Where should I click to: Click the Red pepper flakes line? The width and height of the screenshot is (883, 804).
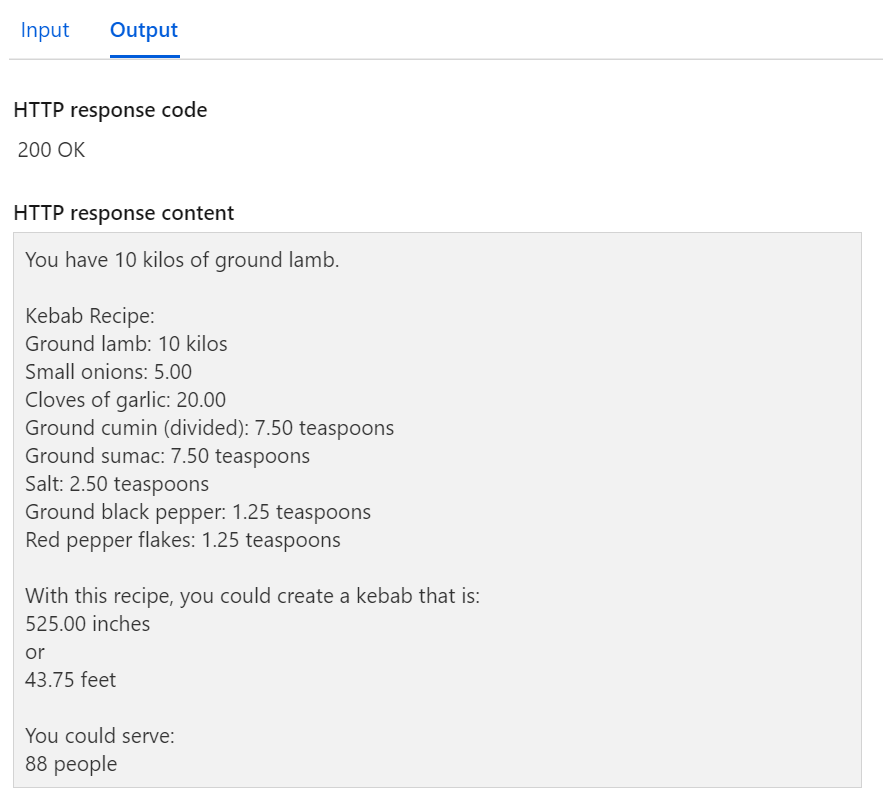tap(182, 540)
